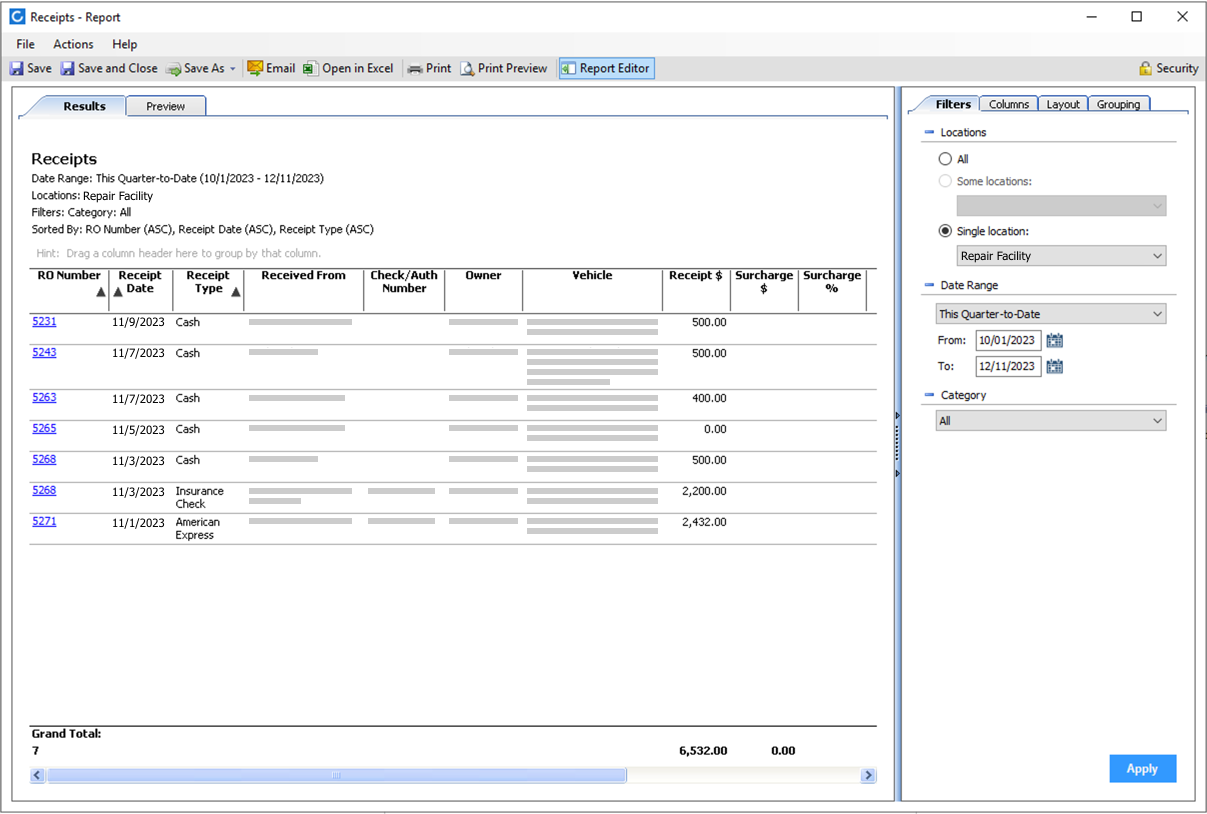Image resolution: width=1207 pixels, height=814 pixels.
Task: Open the Help menu
Action: pos(125,44)
